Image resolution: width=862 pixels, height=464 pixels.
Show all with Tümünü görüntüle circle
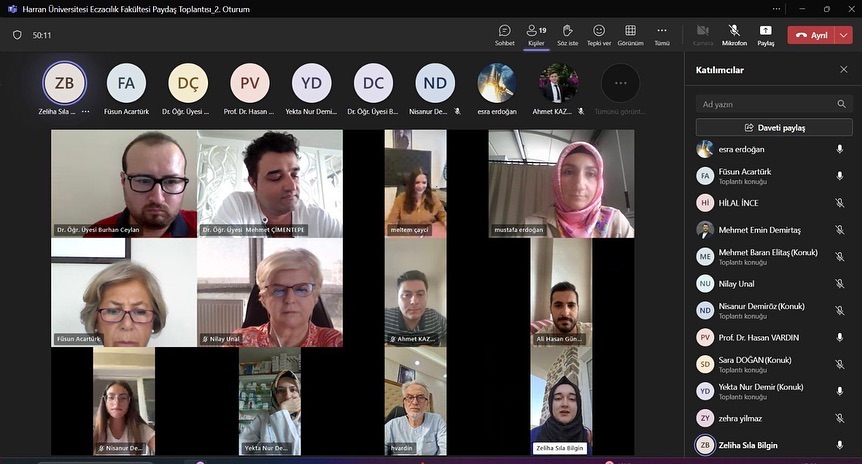tap(620, 83)
